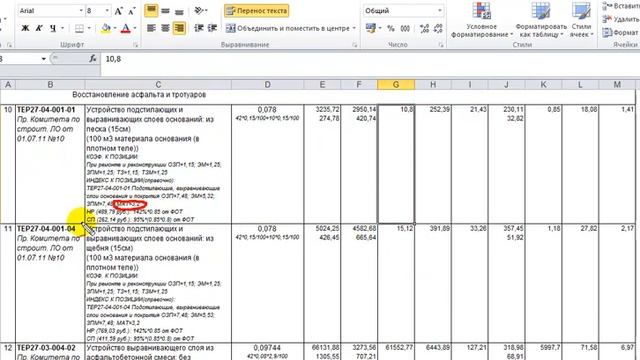Viewport: 640px width, 360px height.
Task: Open the Число dialog launcher
Action: point(441,45)
